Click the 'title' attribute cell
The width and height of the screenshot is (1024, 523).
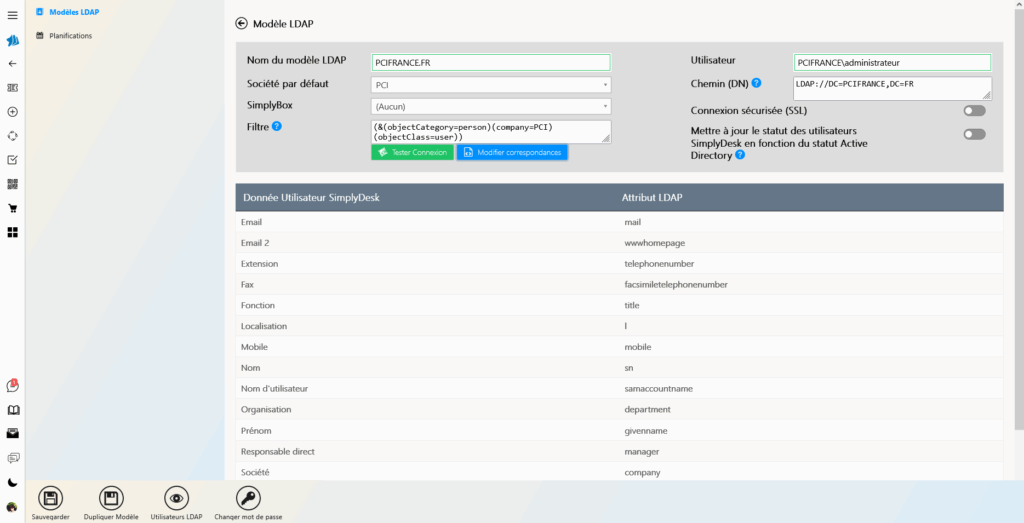632,306
